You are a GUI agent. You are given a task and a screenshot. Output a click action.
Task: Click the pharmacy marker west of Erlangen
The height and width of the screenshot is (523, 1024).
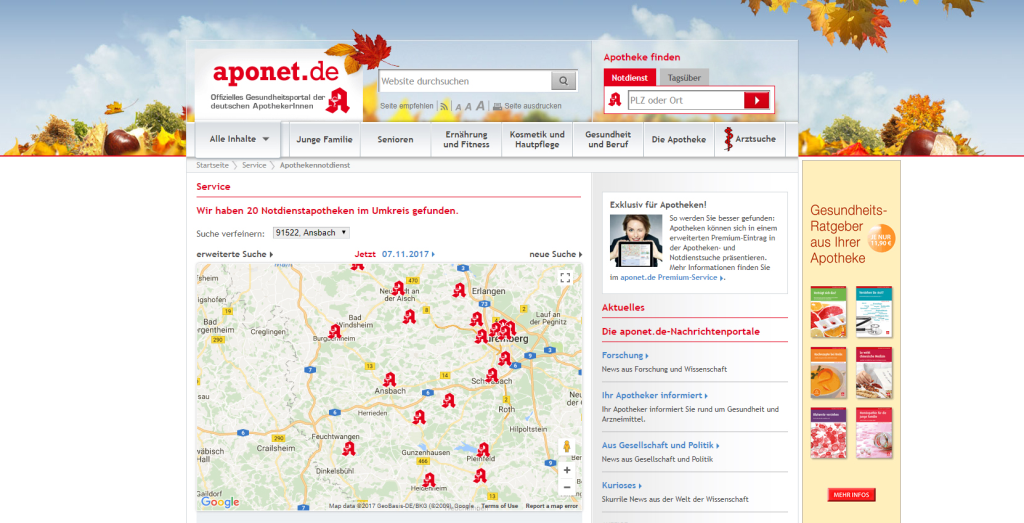(x=459, y=290)
